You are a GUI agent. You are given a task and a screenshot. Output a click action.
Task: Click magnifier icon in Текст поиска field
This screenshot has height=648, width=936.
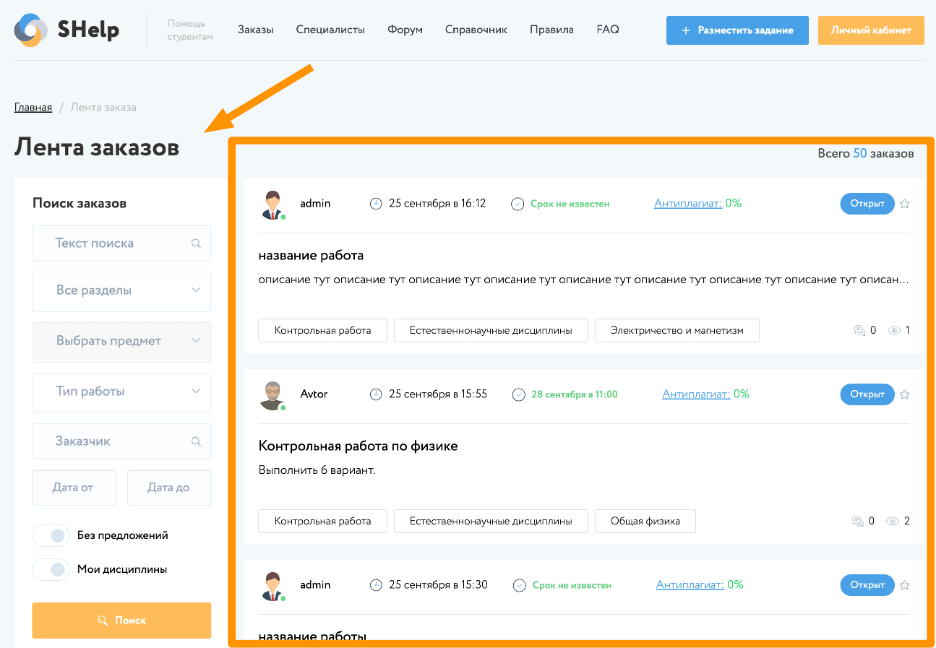point(196,243)
